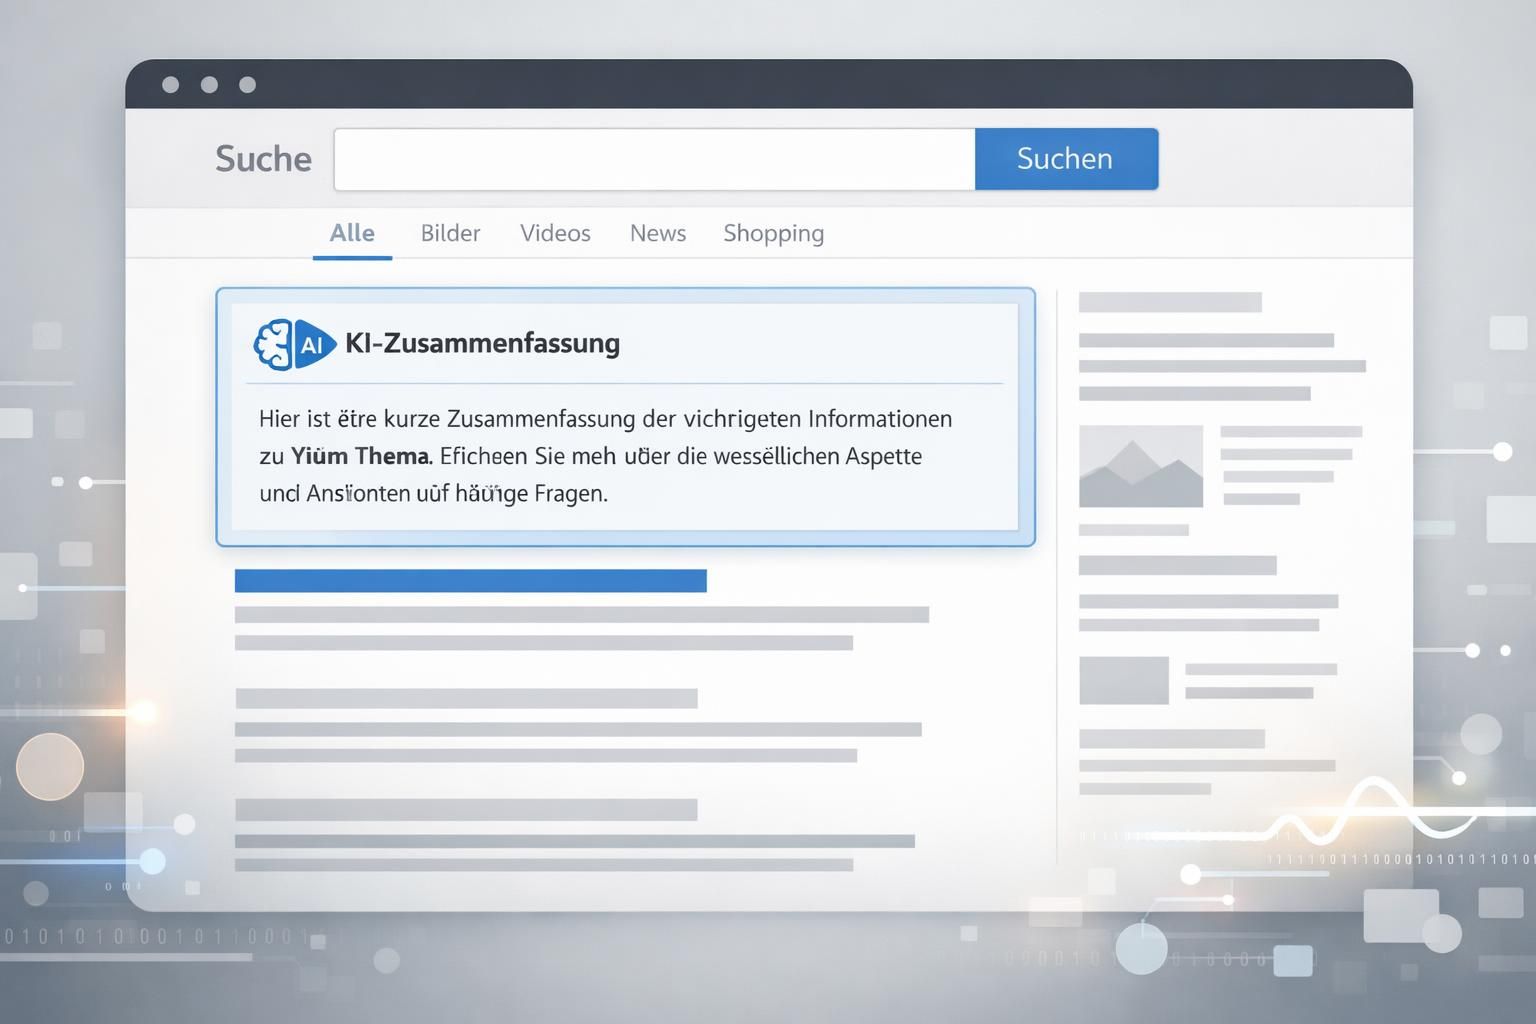
Task: Select the Alle tab
Action: click(352, 233)
